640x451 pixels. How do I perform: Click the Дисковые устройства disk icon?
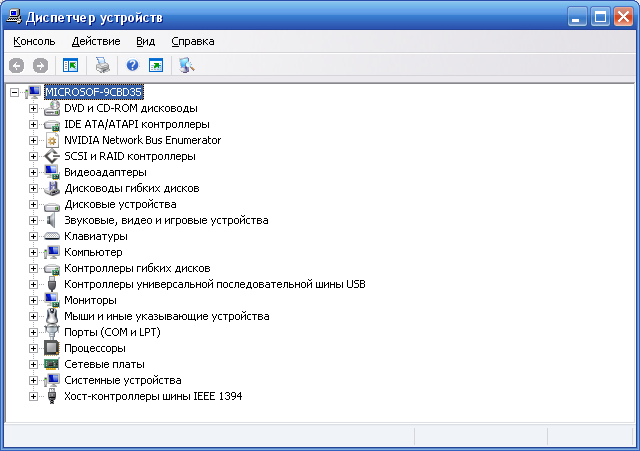point(52,205)
